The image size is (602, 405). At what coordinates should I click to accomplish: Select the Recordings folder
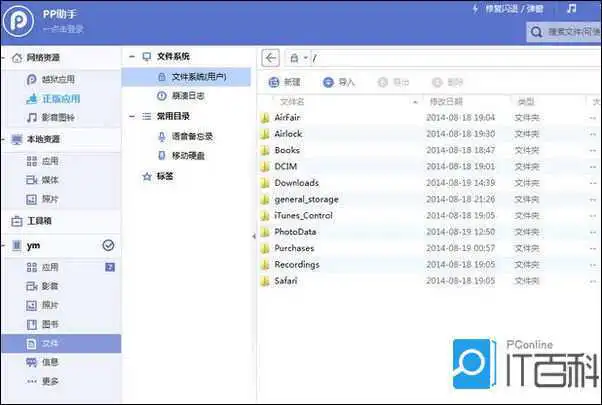(297, 265)
